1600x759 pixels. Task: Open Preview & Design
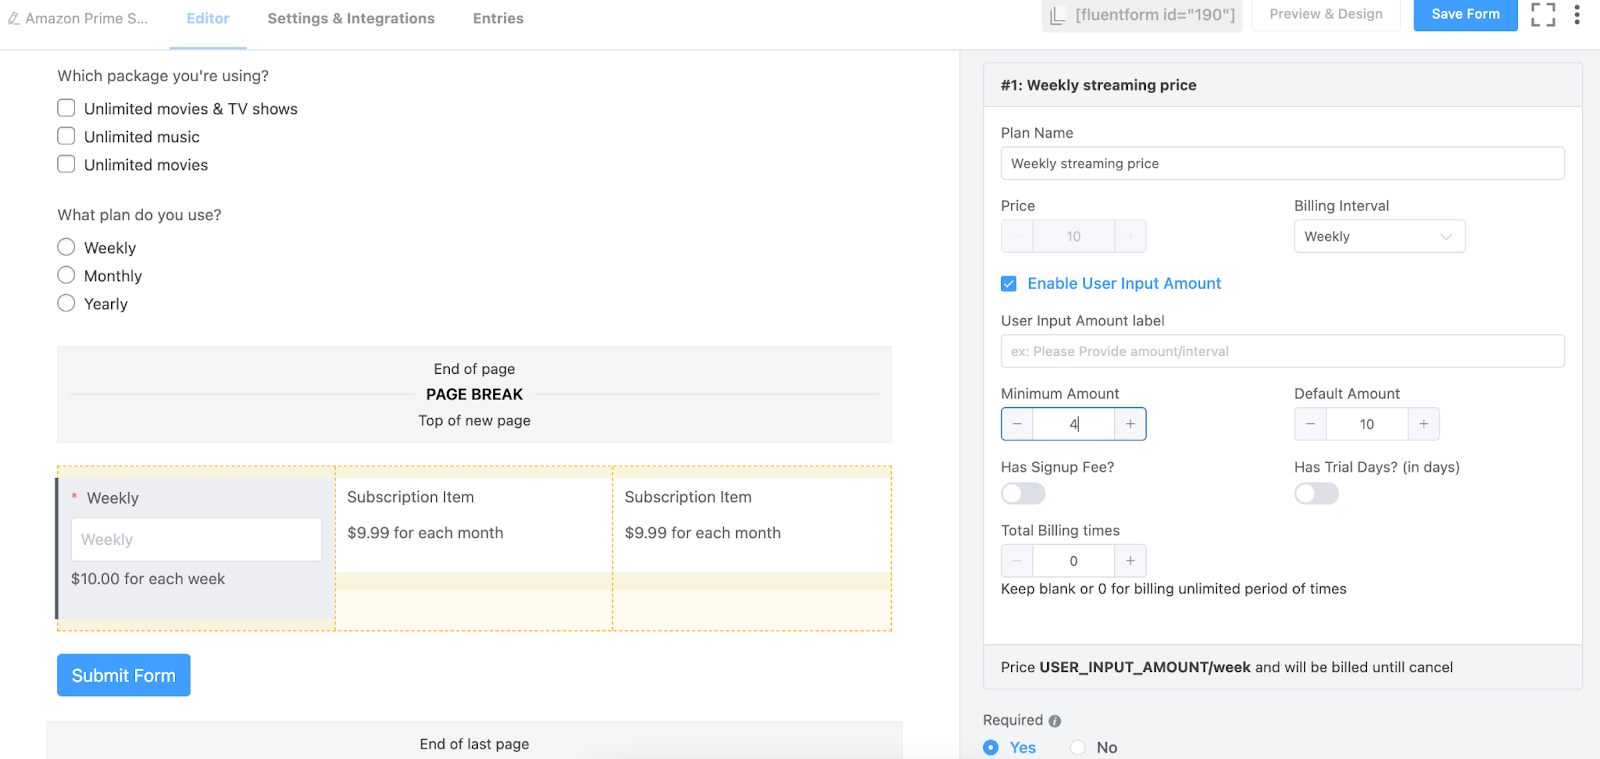[1326, 15]
